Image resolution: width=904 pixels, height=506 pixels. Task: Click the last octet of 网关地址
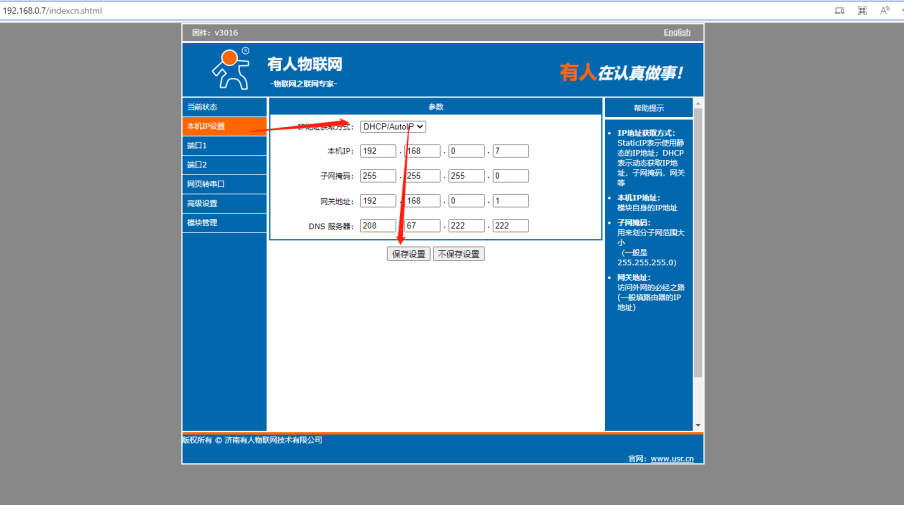click(x=510, y=201)
